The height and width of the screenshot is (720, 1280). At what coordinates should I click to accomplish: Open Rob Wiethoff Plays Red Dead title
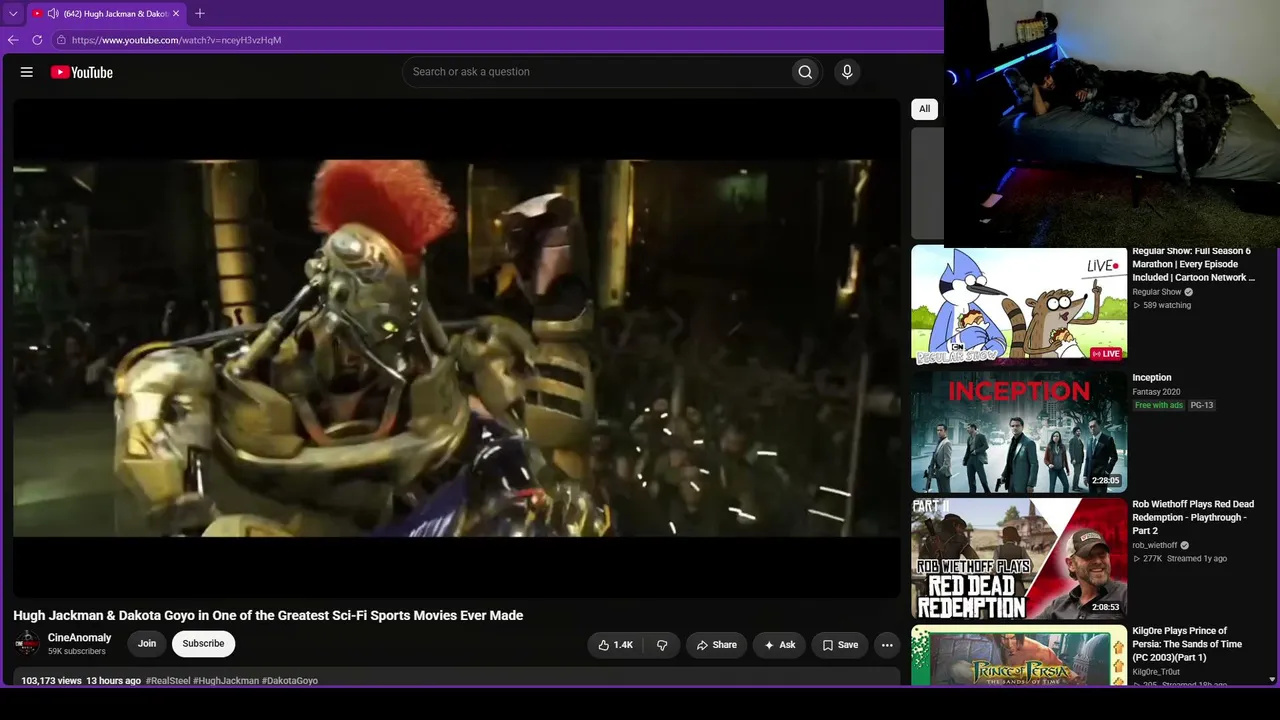pos(1193,517)
